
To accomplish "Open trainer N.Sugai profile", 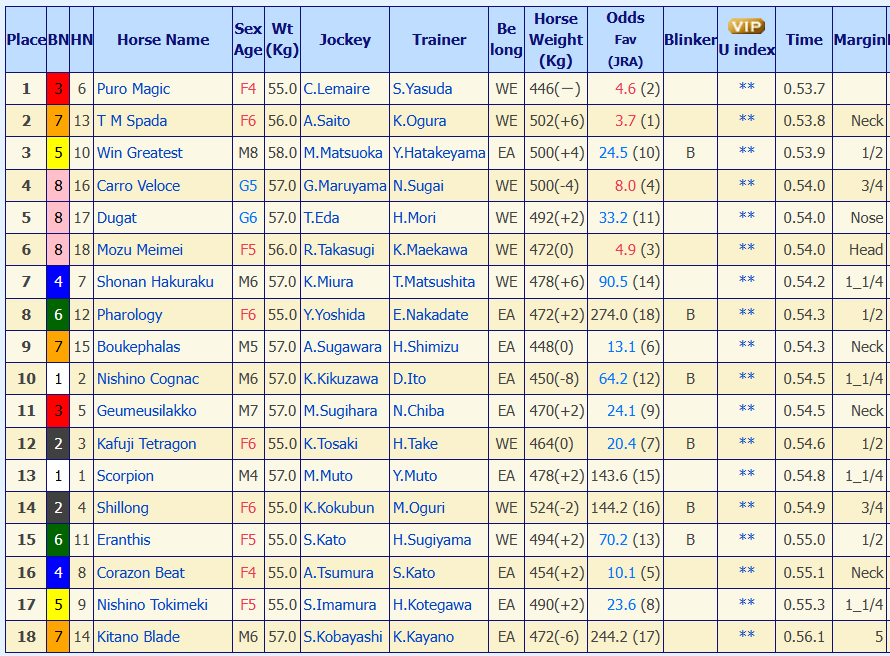I will click(x=418, y=186).
